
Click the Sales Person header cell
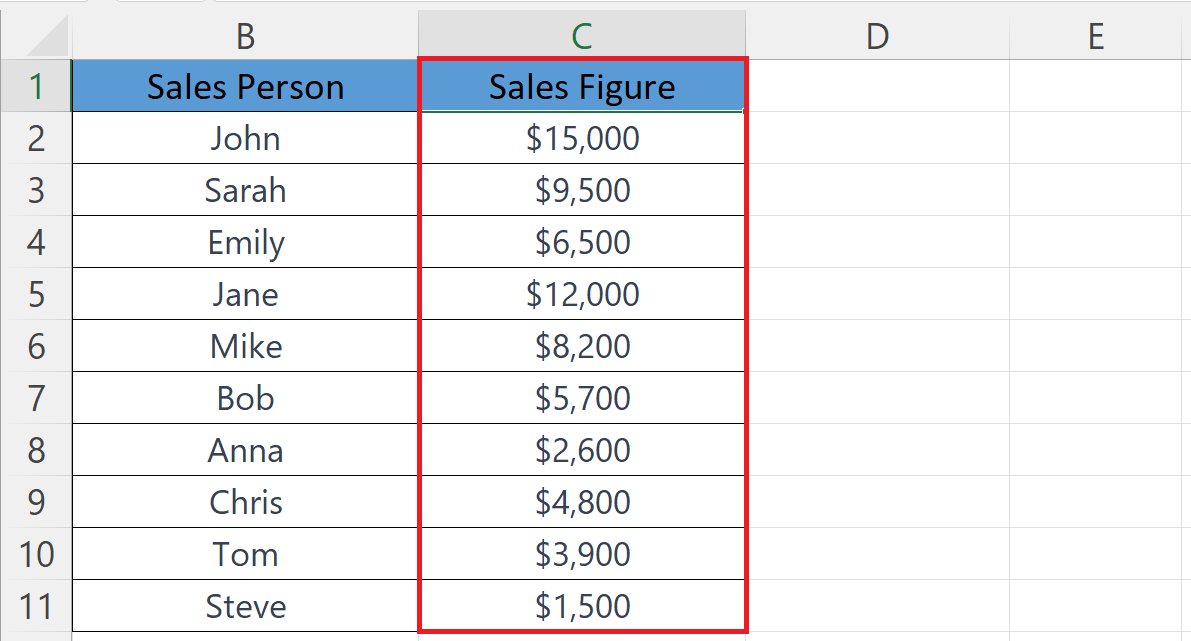tap(245, 87)
